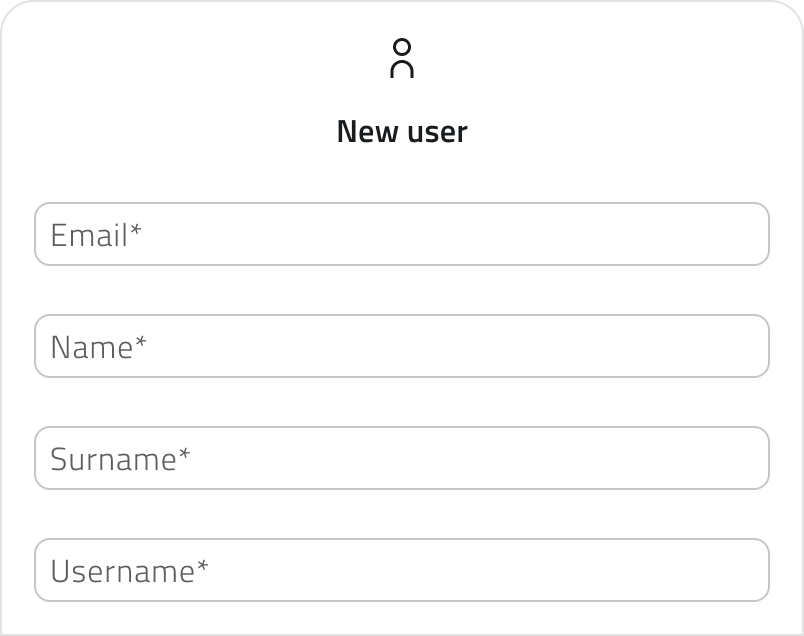Click the Username input
This screenshot has height=636, width=804.
pos(400,570)
